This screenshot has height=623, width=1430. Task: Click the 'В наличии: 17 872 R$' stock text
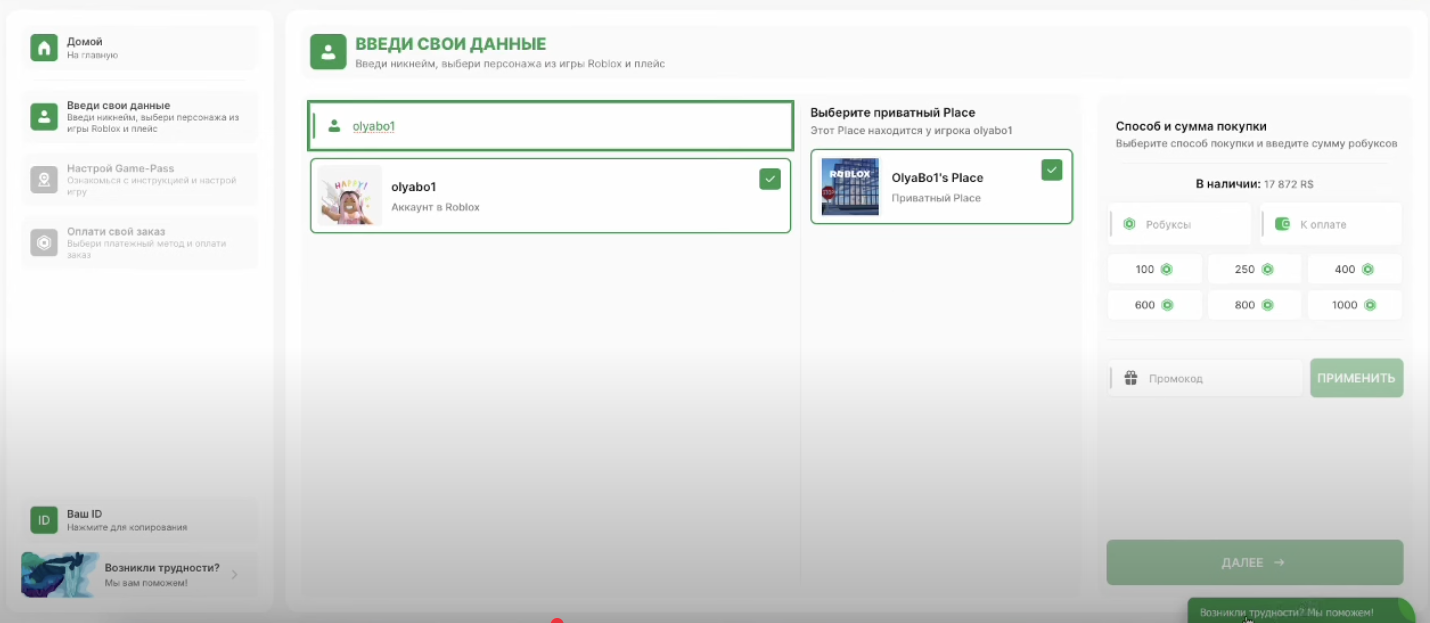coord(1254,184)
